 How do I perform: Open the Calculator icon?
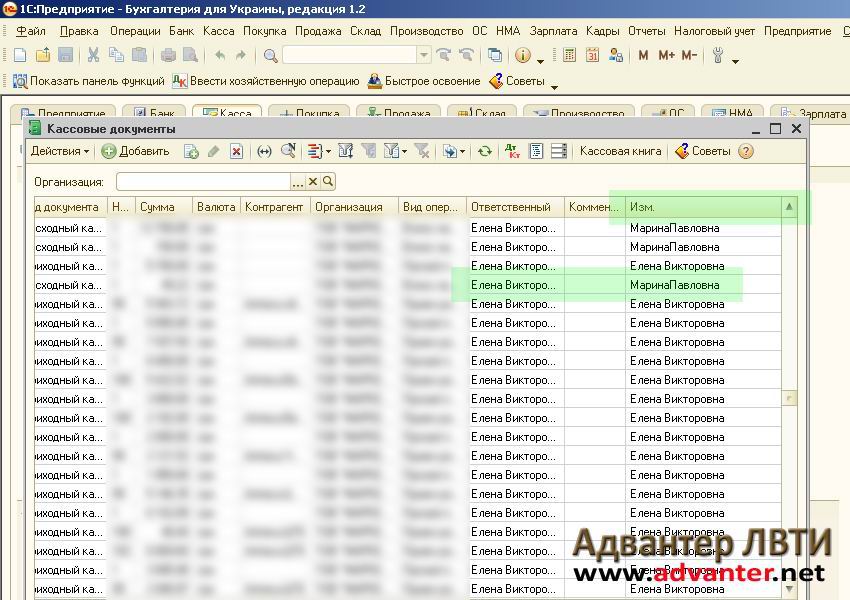tap(569, 55)
